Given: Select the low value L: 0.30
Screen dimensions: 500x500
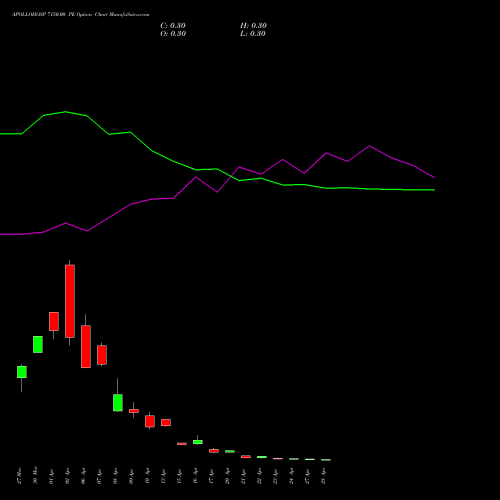Looking at the screenshot, I should click(x=253, y=34).
